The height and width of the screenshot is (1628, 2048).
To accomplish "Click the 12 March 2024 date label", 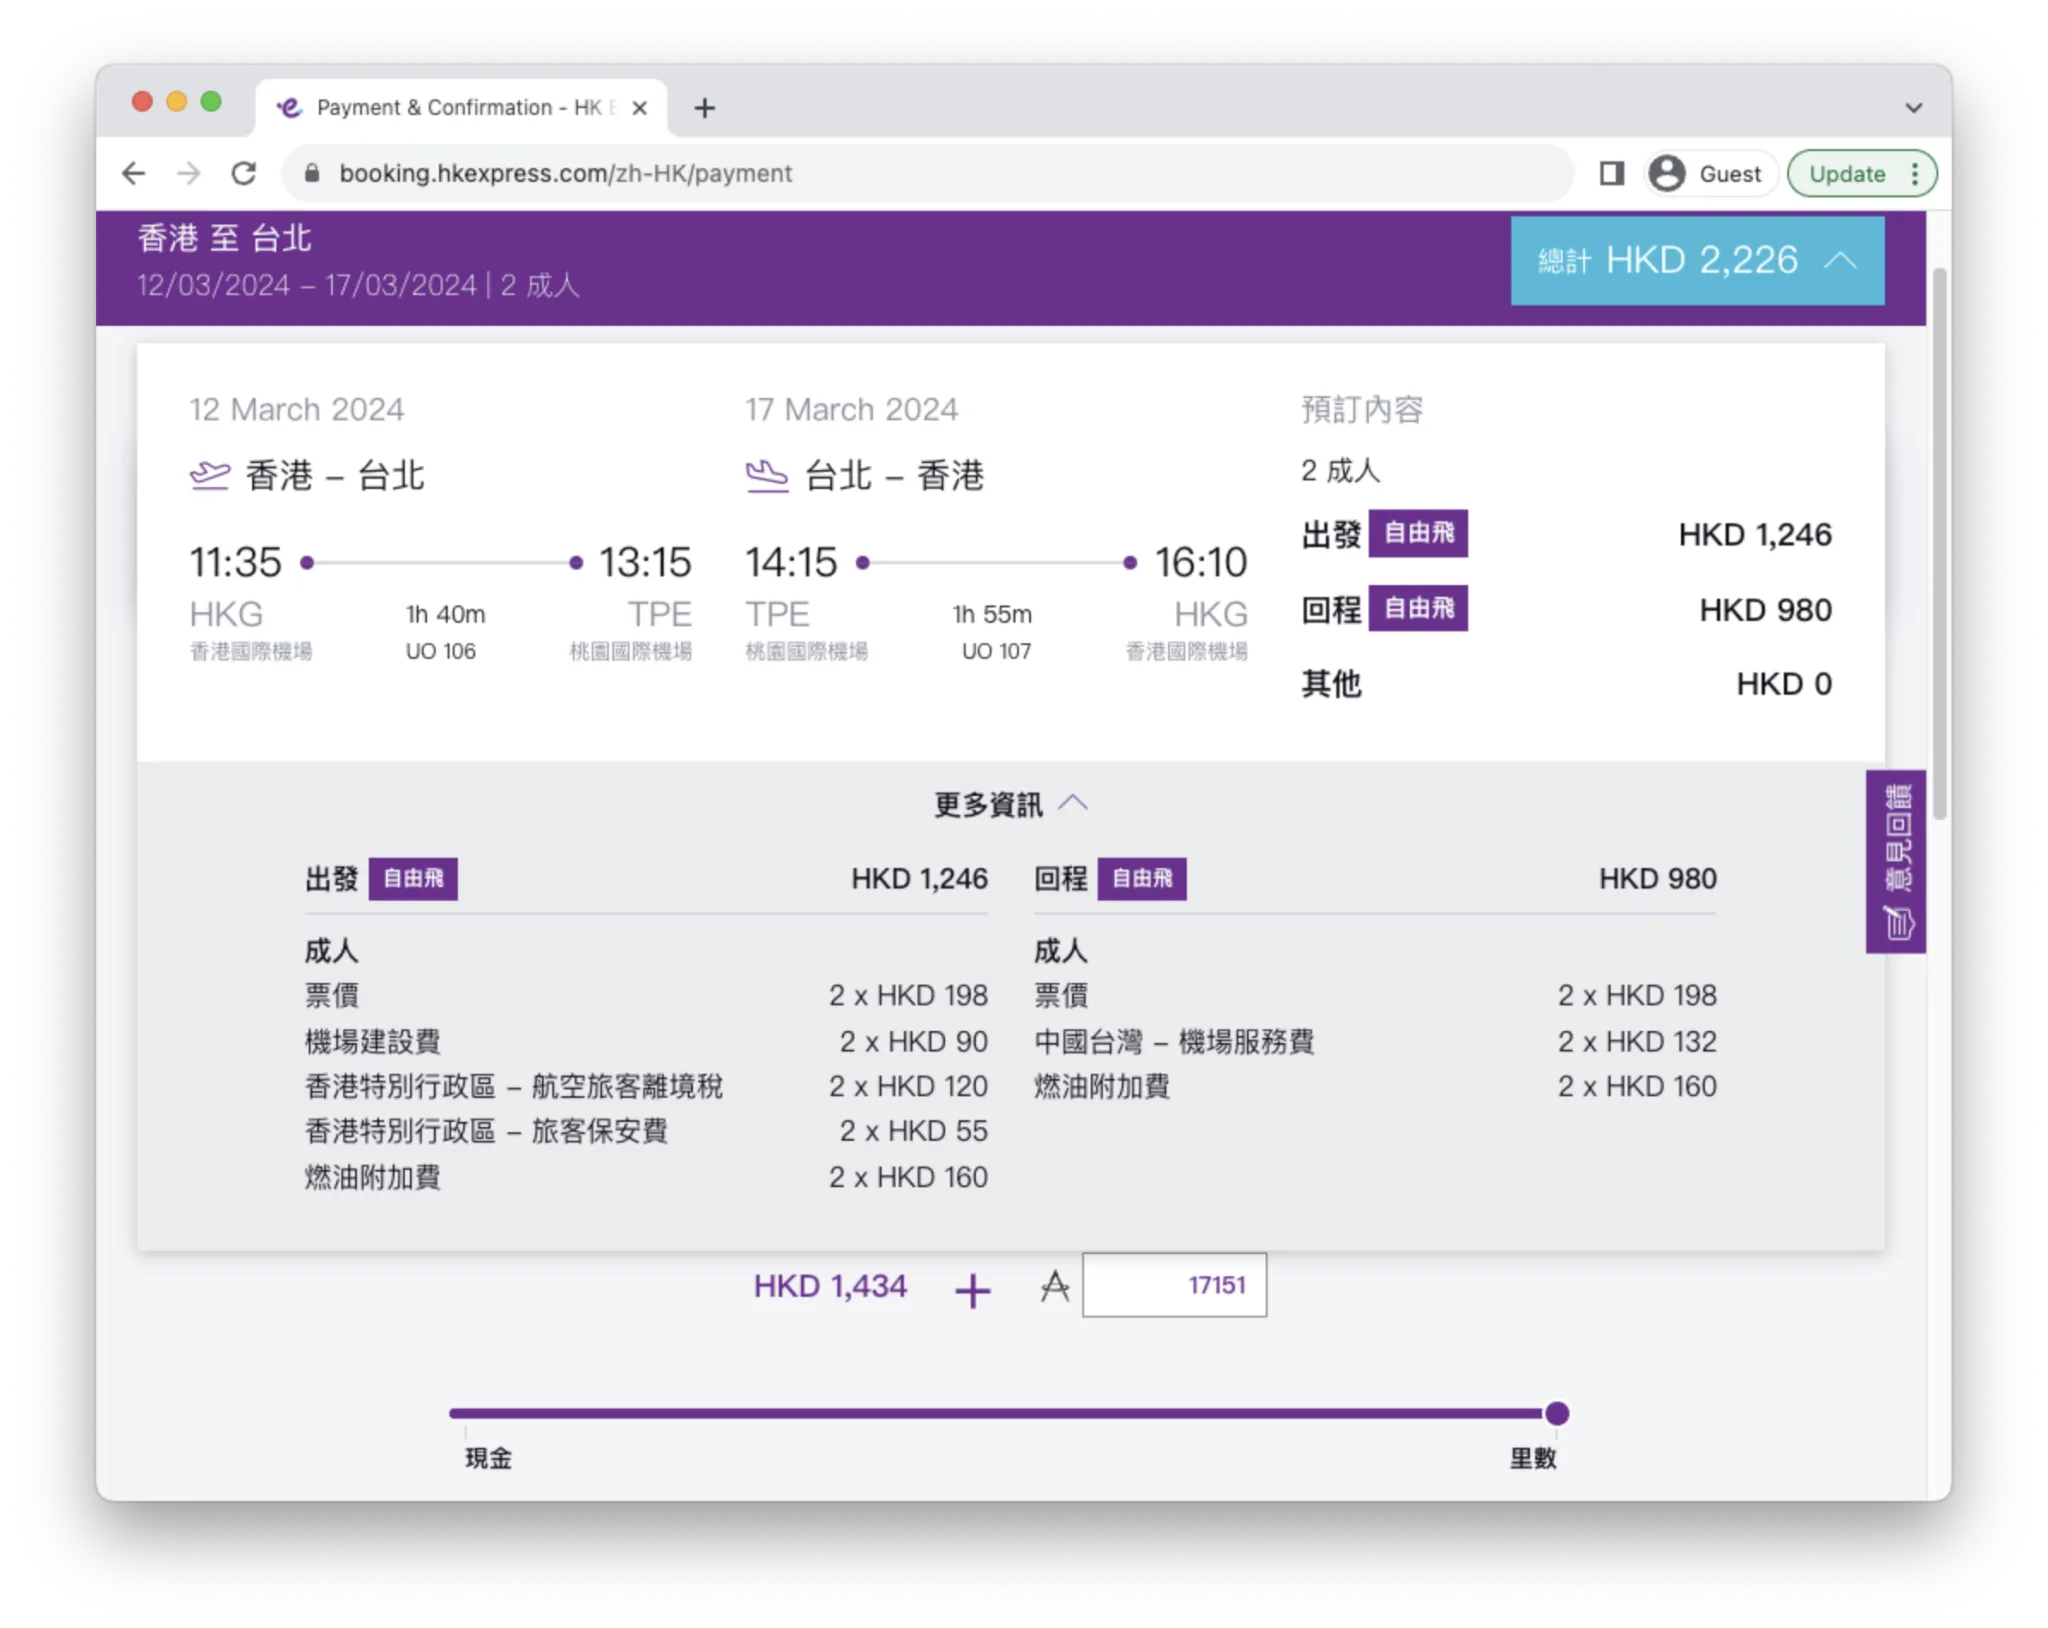I will 297,409.
